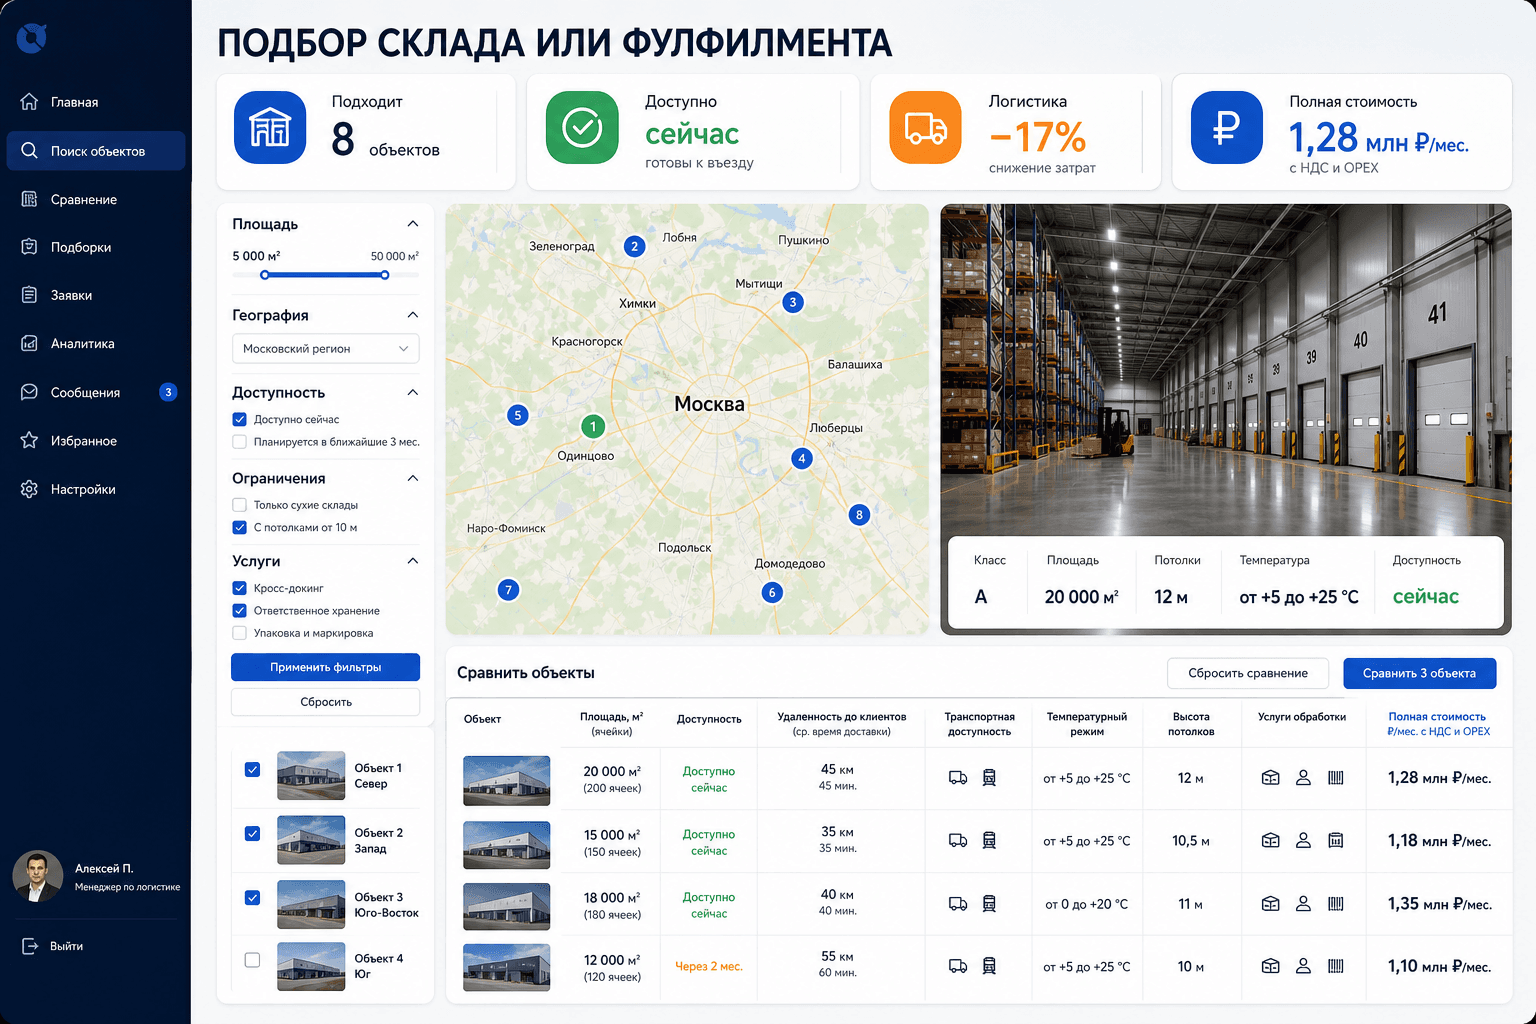Image resolution: width=1536 pixels, height=1024 pixels.
Task: Click Применить фильтры button
Action: point(325,667)
